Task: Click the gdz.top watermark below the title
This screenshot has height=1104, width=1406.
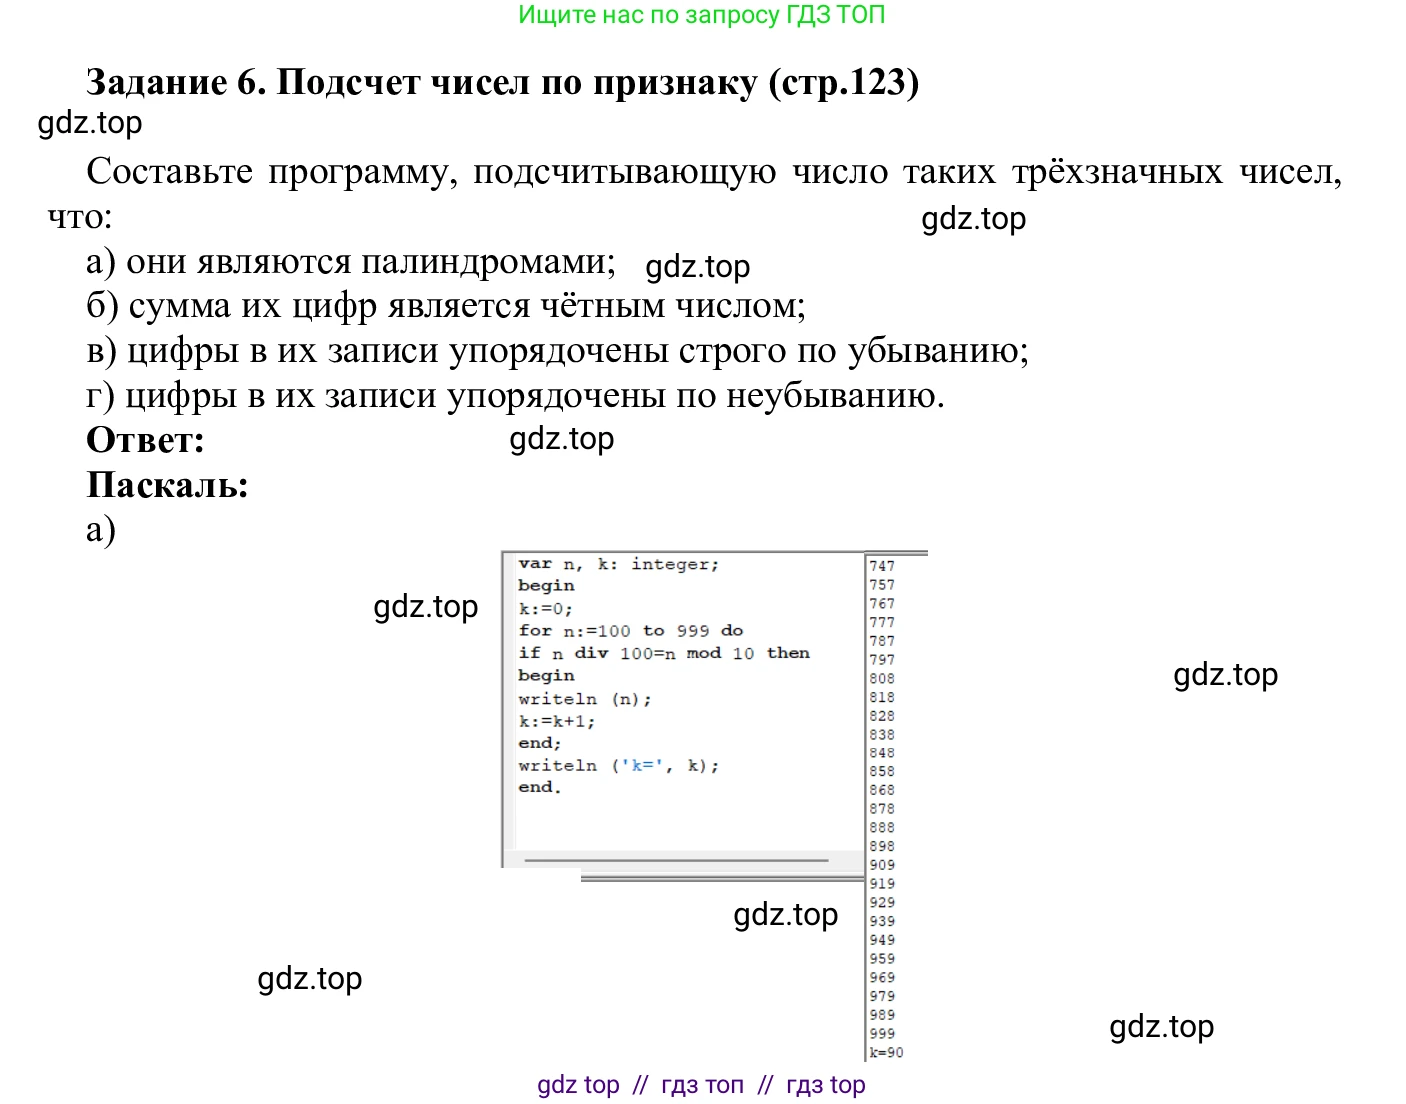Action: coord(90,124)
